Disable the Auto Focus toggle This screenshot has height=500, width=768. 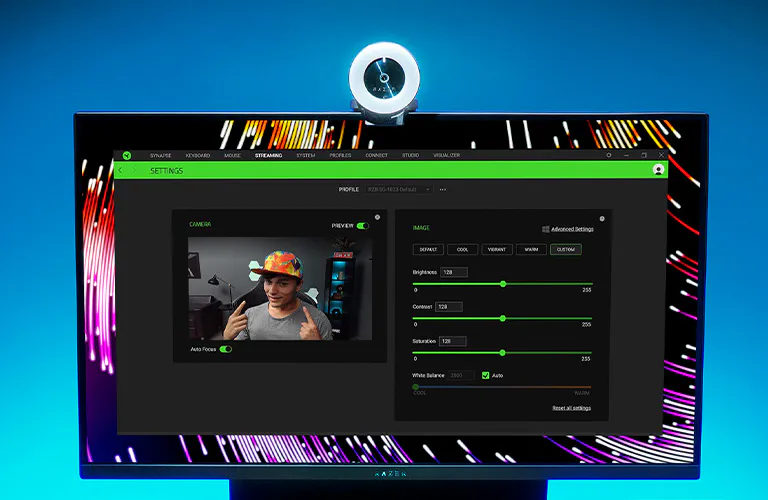click(x=225, y=350)
